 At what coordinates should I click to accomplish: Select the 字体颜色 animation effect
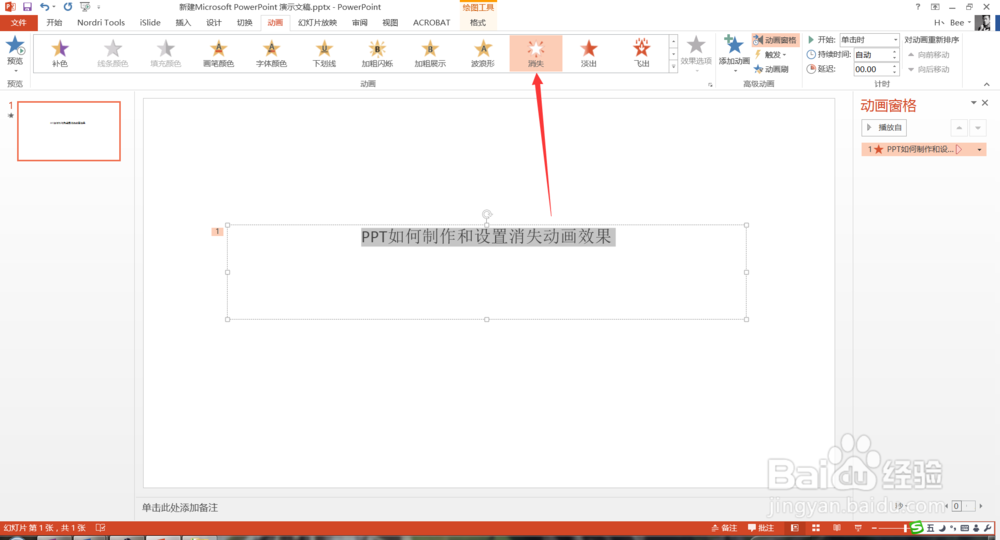coord(271,53)
